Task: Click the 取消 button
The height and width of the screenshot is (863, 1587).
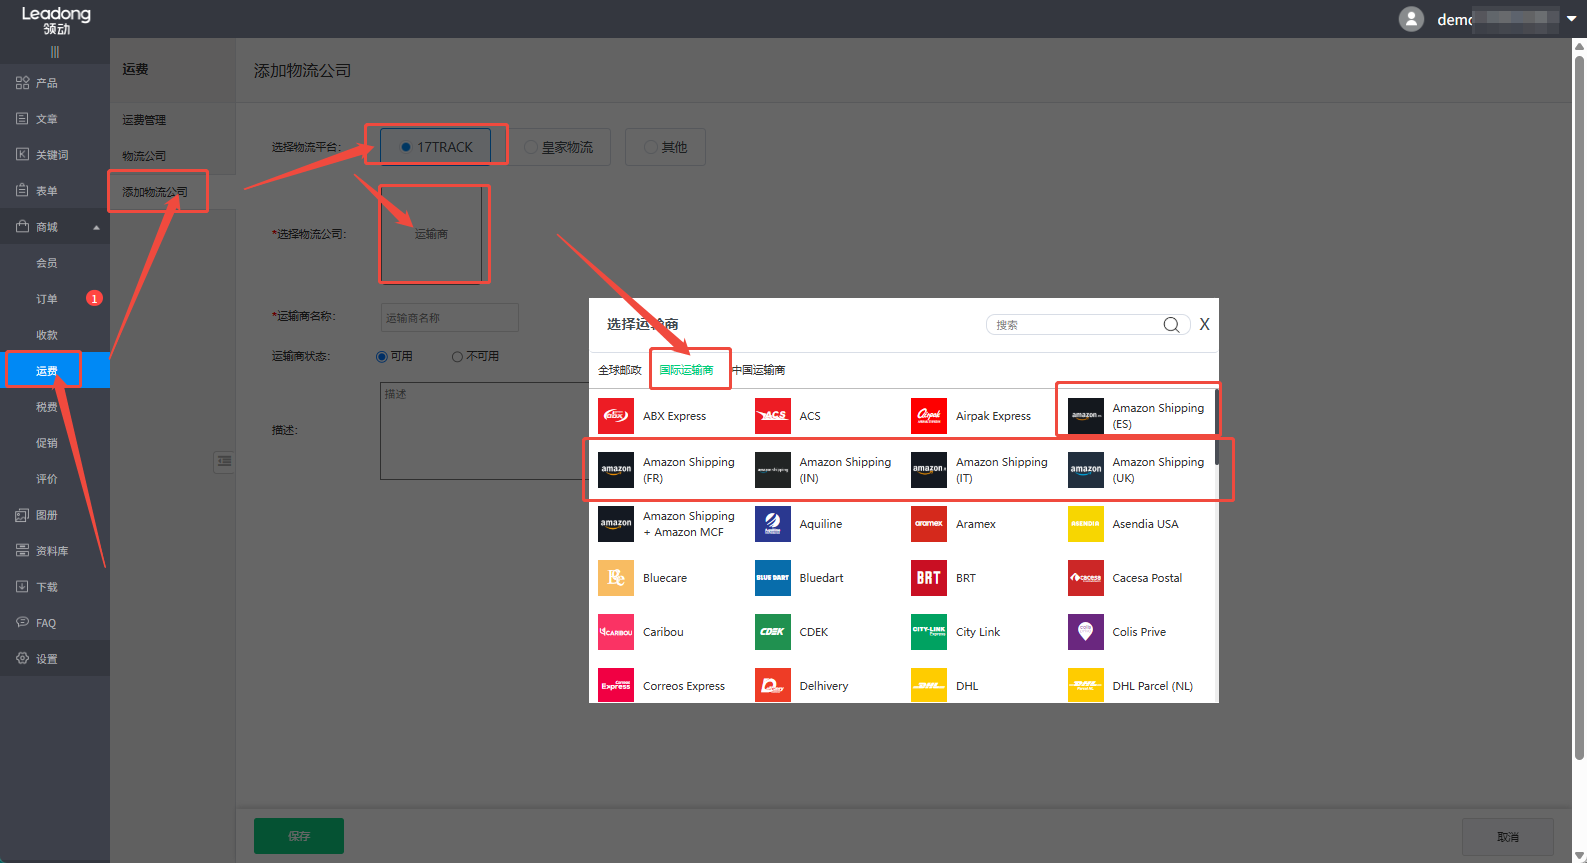Action: point(1507,837)
